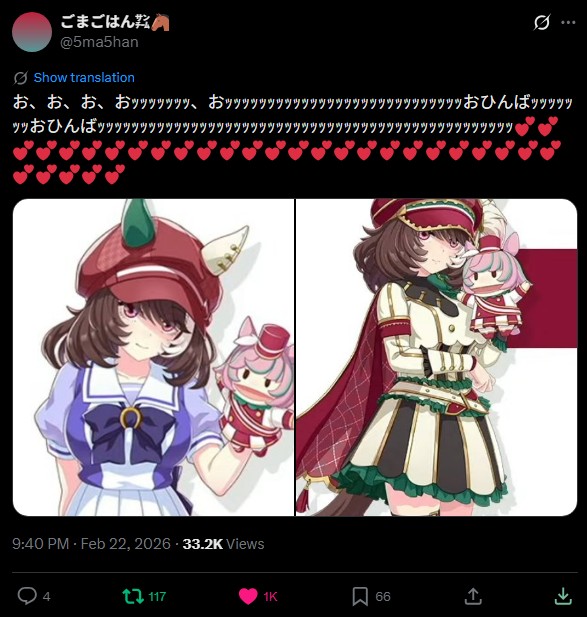Click the 117 reposts count
This screenshot has height=617, width=587.
(x=157, y=597)
